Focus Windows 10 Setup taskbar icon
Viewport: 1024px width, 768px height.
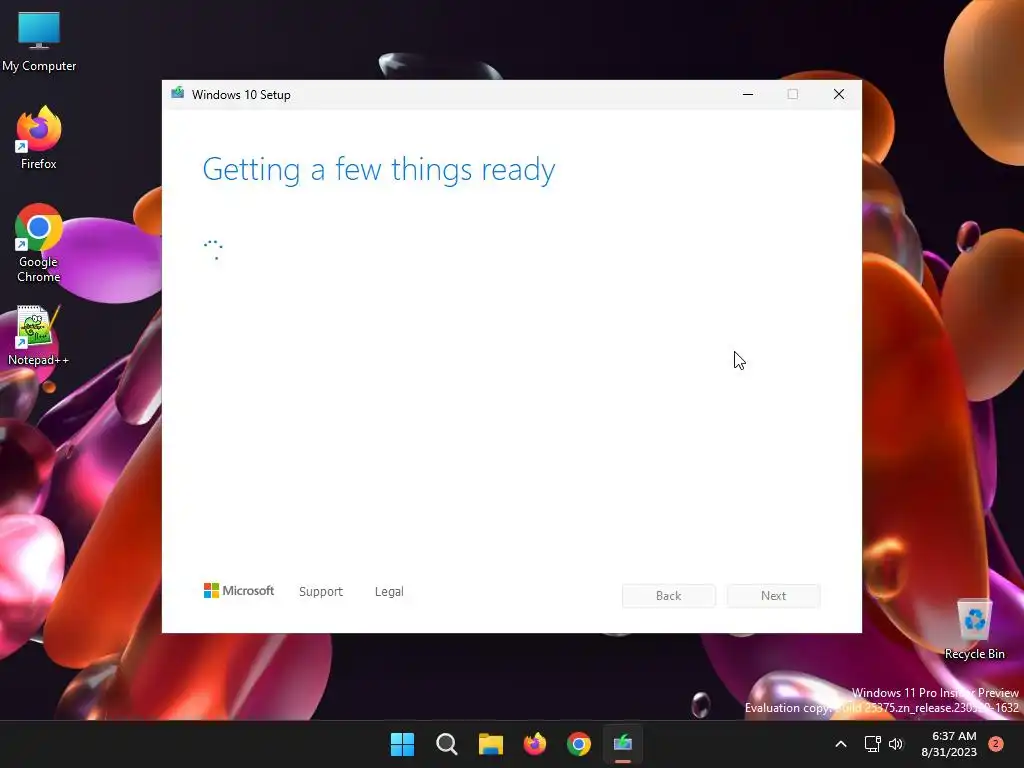(623, 744)
